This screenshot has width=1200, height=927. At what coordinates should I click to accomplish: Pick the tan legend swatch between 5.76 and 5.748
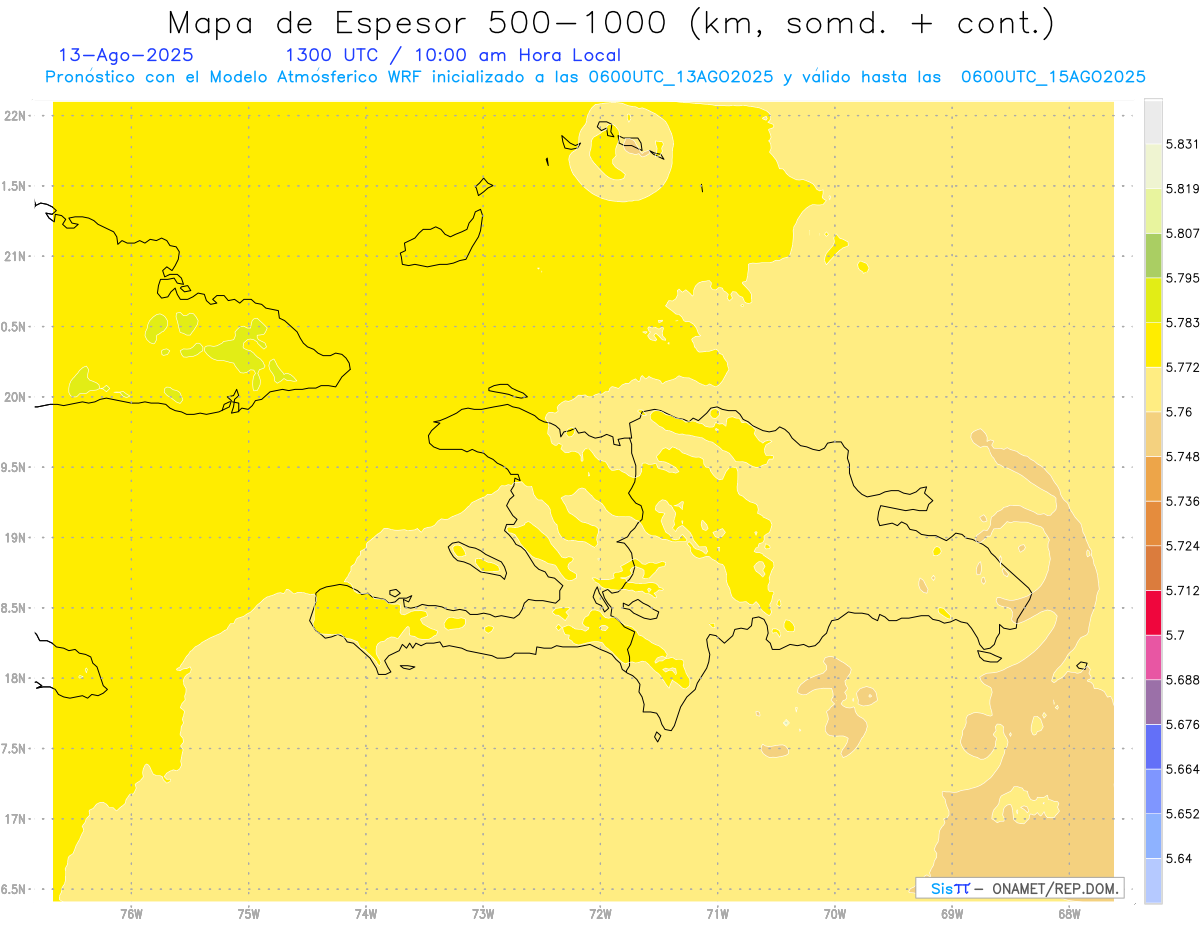tap(1153, 434)
